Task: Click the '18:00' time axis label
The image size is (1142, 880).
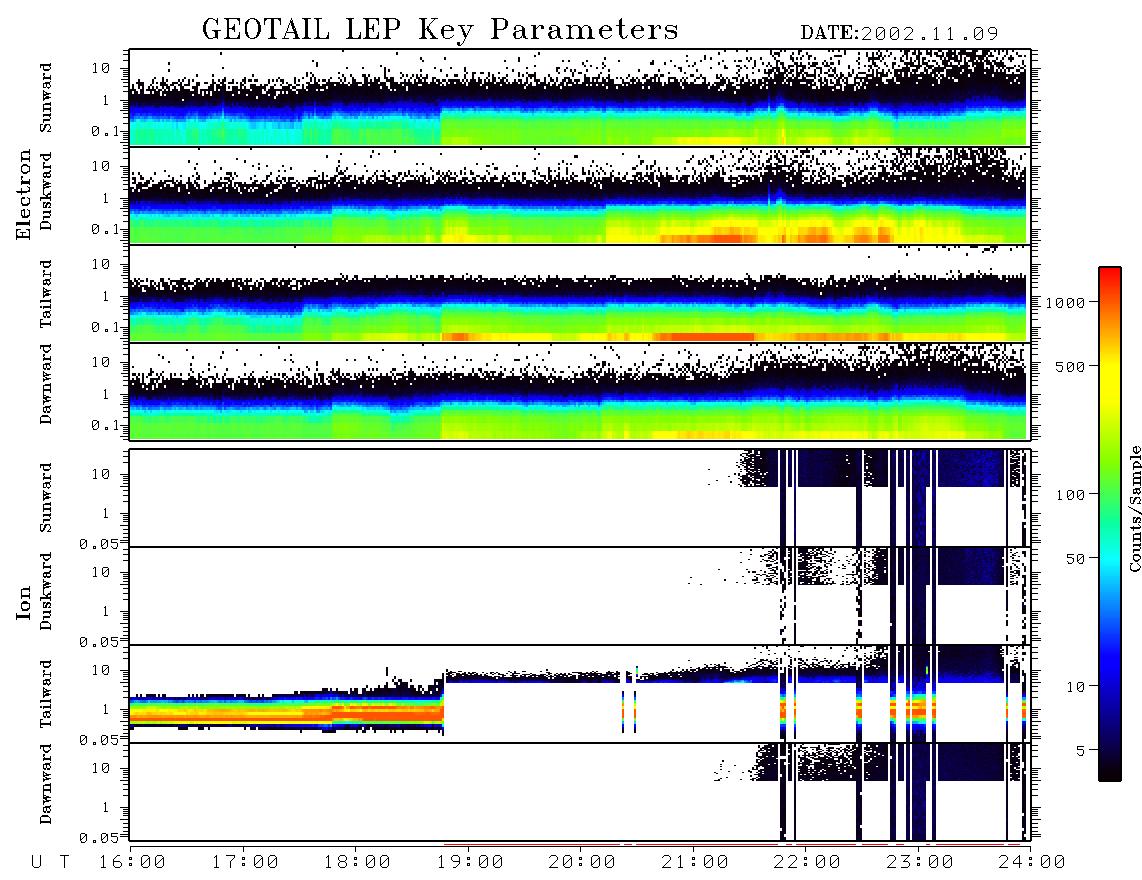Action: (357, 862)
